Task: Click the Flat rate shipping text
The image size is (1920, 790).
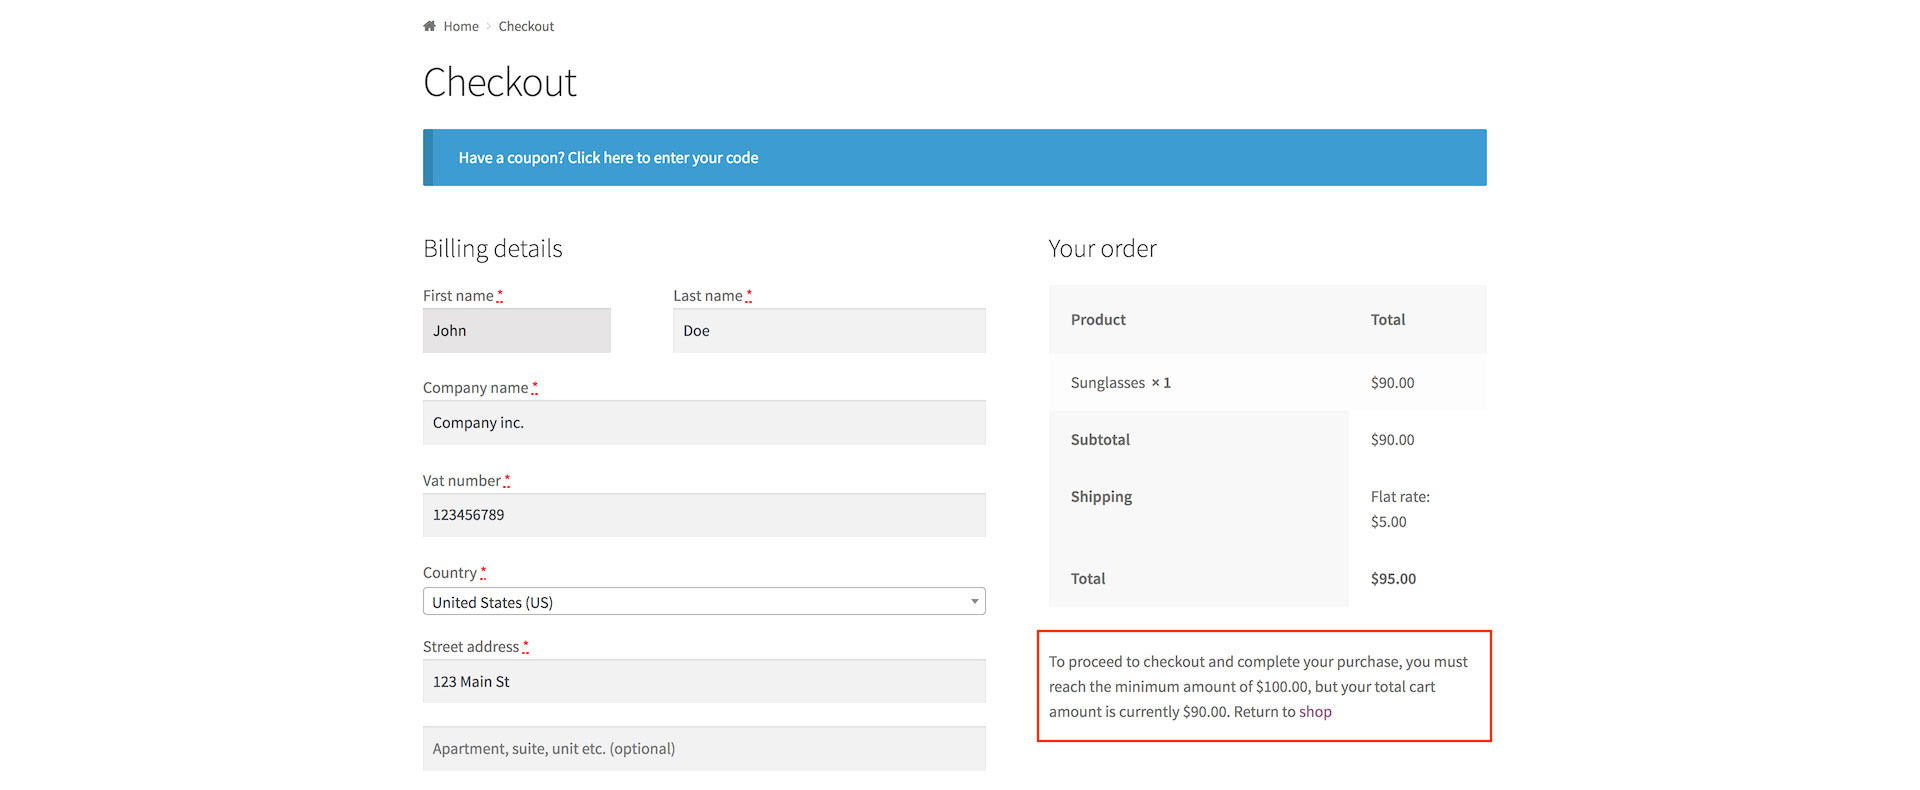Action: (x=1400, y=497)
